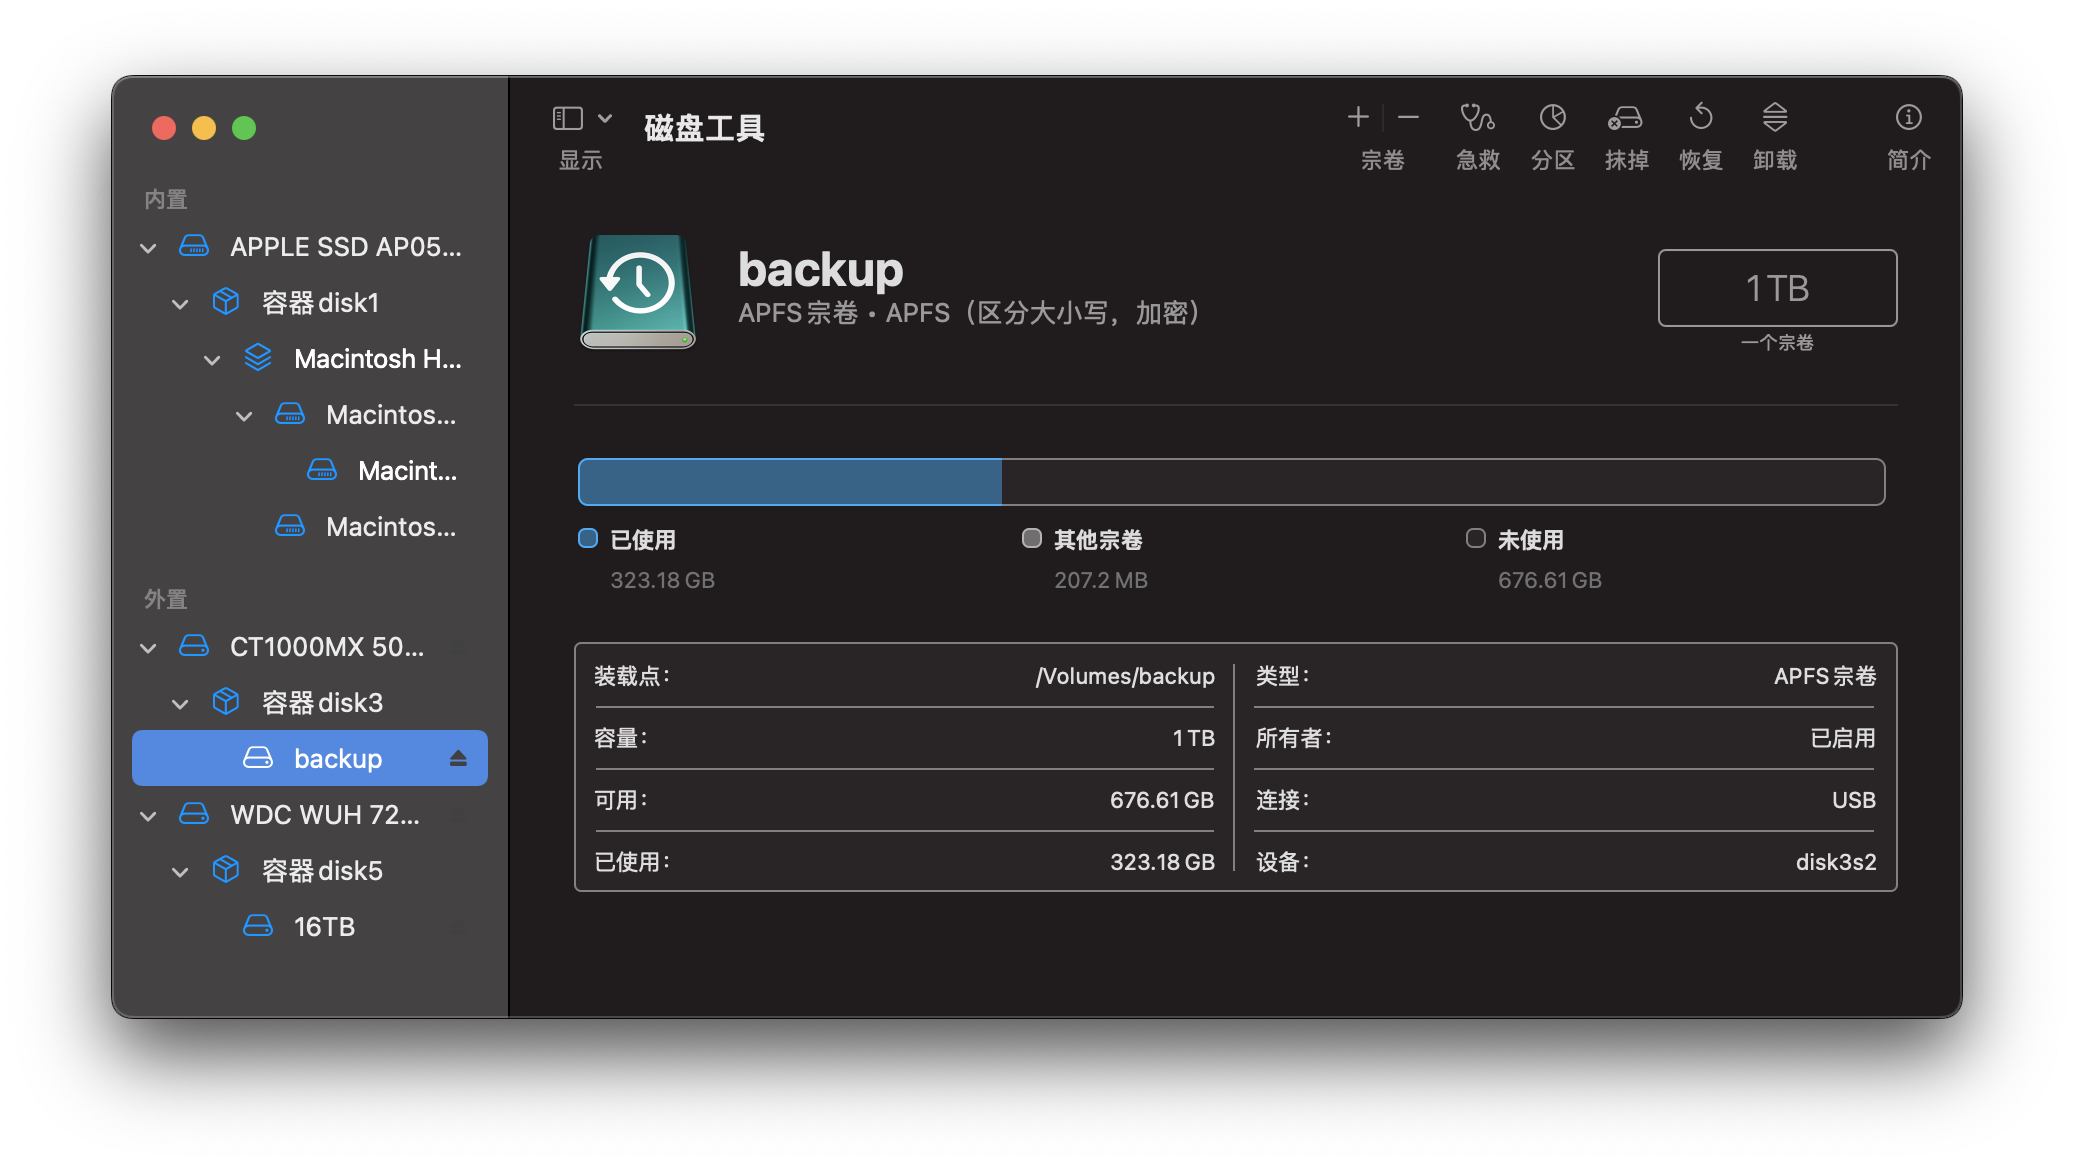
Task: Remove a volume with the minus icon
Action: (1408, 118)
